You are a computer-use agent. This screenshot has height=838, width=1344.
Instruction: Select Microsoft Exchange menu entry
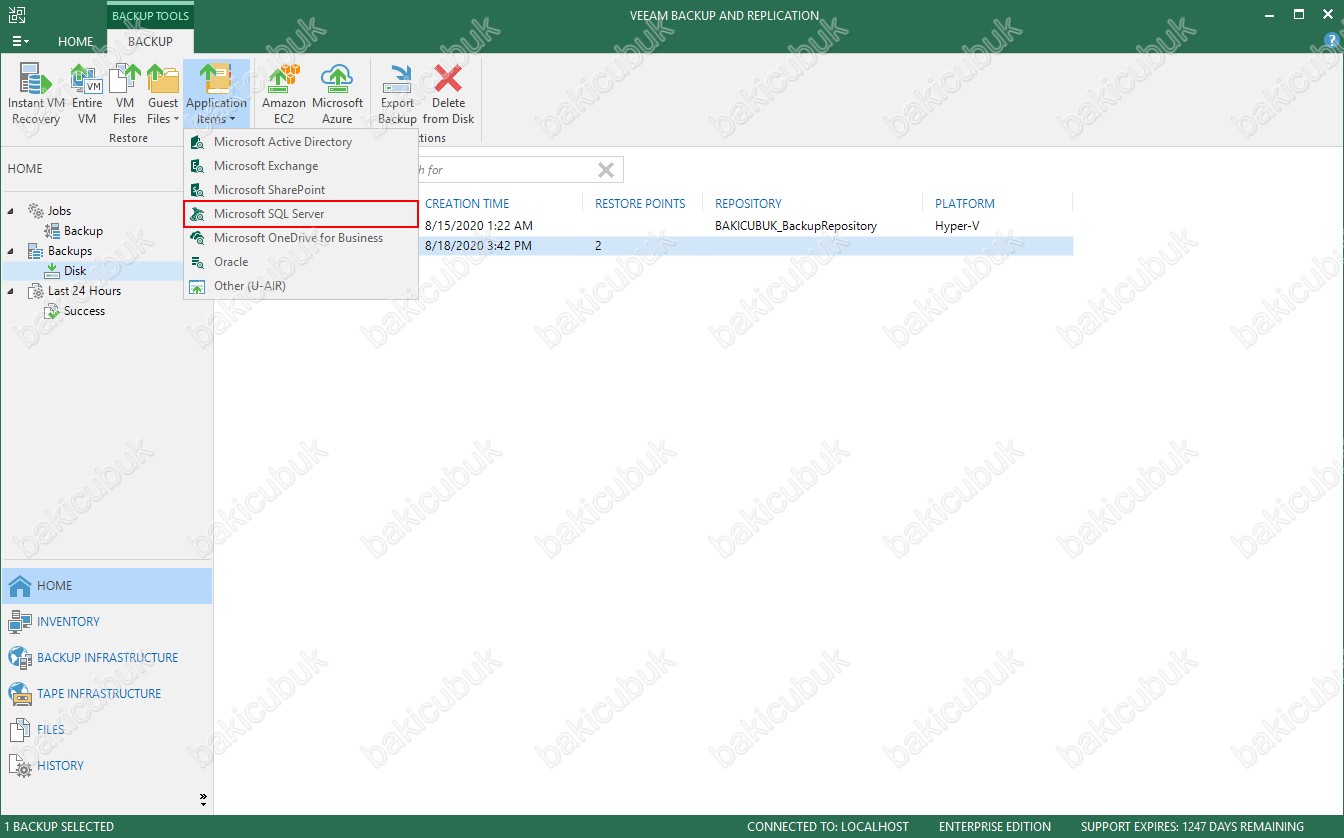coord(300,166)
